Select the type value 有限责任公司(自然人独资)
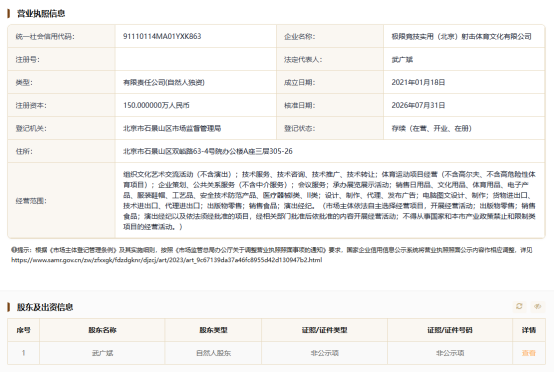Viewport: 554px width, 372px height. pyautogui.click(x=164, y=82)
